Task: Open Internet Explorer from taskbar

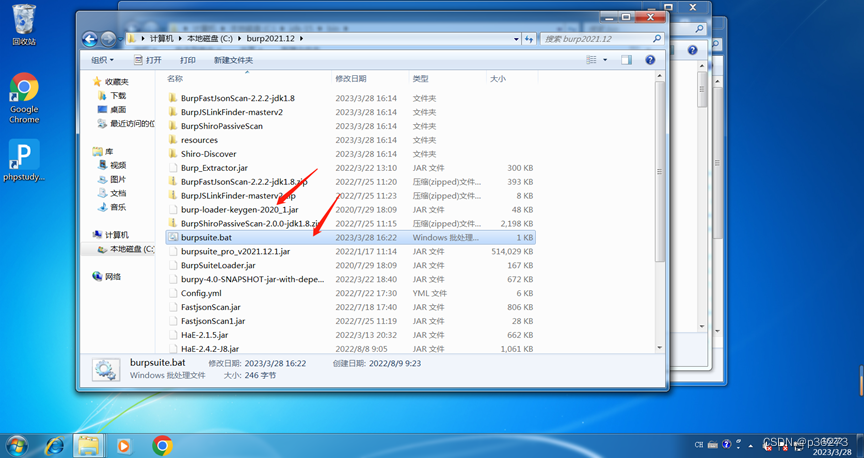Action: (x=54, y=445)
